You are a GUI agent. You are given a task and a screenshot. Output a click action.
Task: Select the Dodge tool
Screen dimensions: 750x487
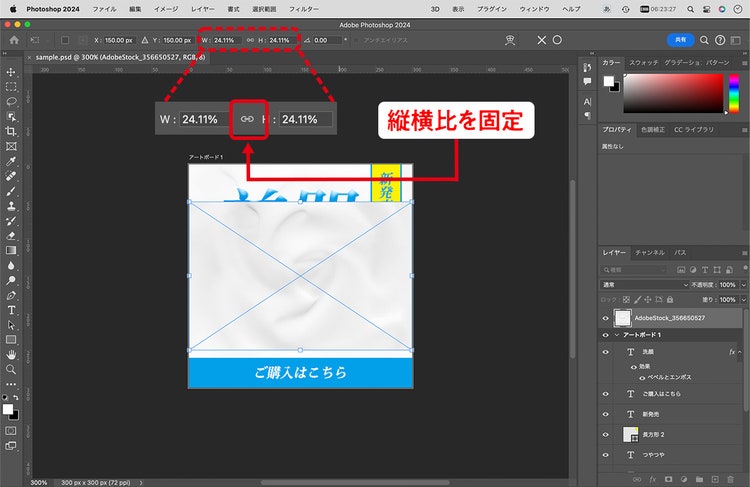click(11, 280)
